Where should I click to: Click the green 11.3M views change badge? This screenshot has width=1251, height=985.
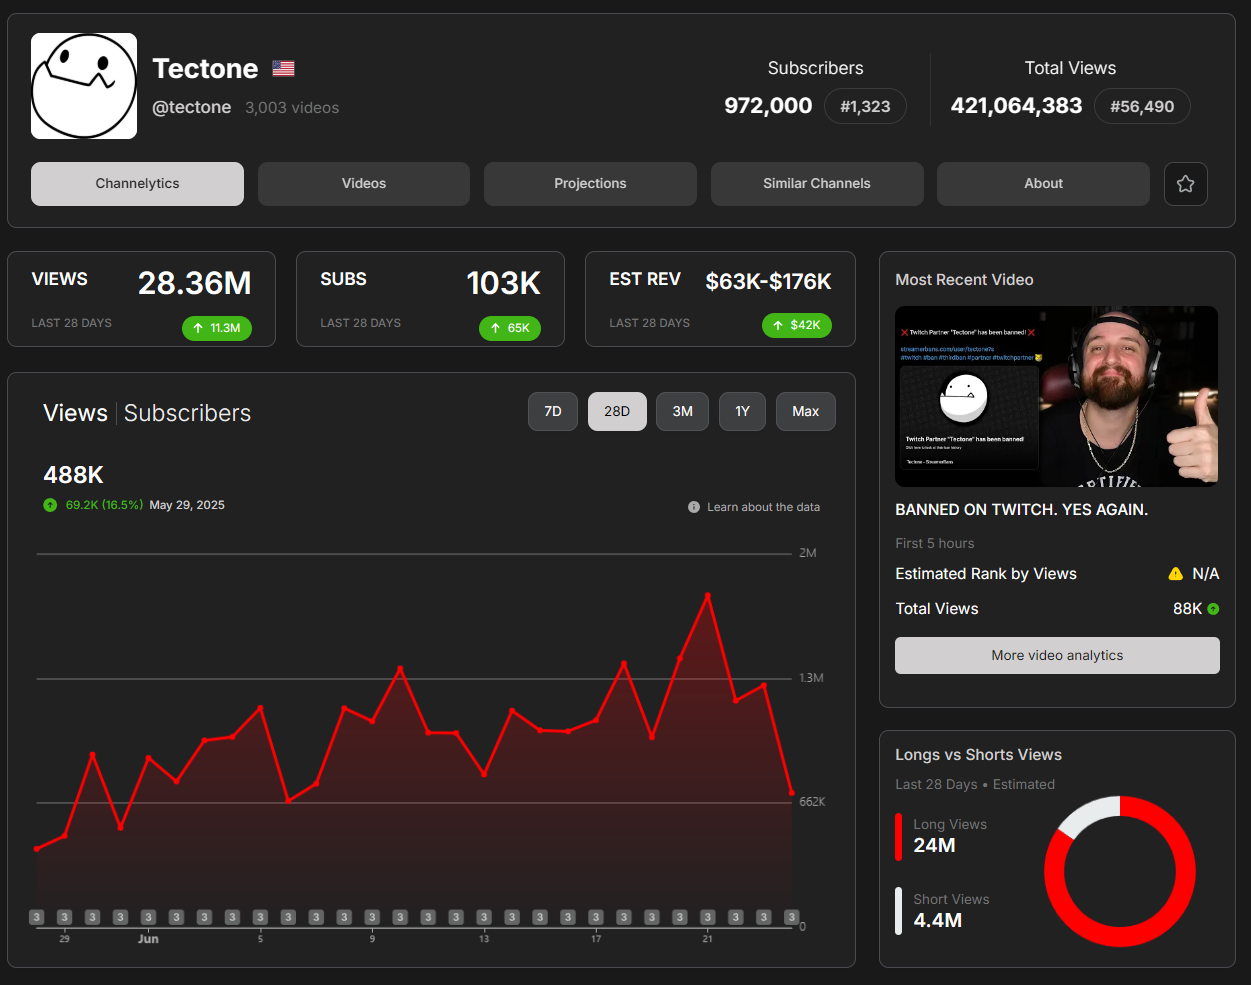click(217, 328)
